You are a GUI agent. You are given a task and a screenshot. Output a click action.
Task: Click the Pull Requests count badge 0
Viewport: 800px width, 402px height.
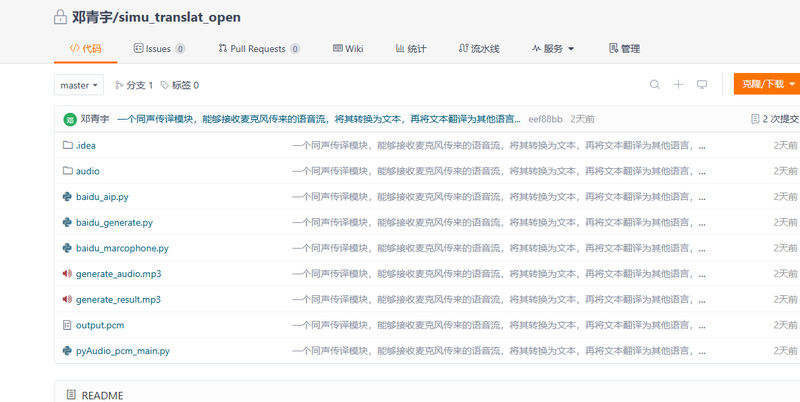[x=295, y=49]
